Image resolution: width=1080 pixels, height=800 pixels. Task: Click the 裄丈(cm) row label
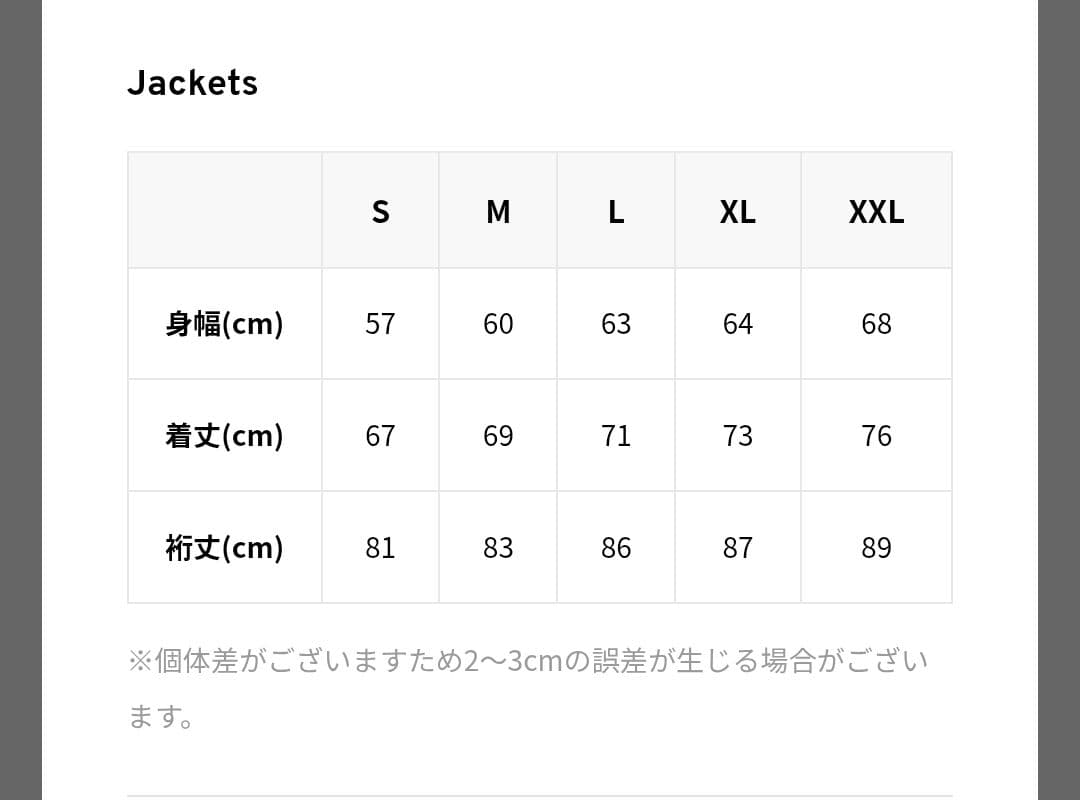[224, 548]
